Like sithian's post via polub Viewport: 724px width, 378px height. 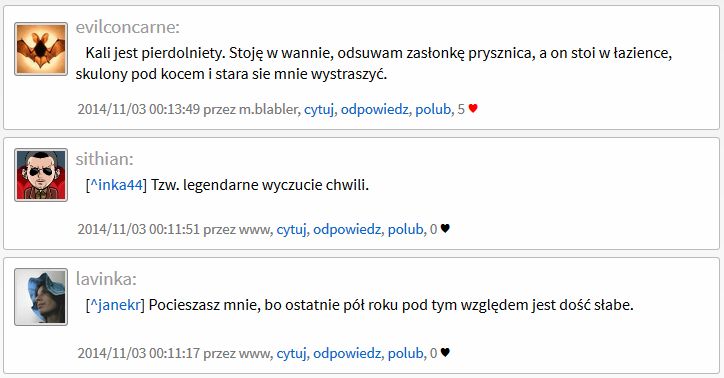(405, 229)
